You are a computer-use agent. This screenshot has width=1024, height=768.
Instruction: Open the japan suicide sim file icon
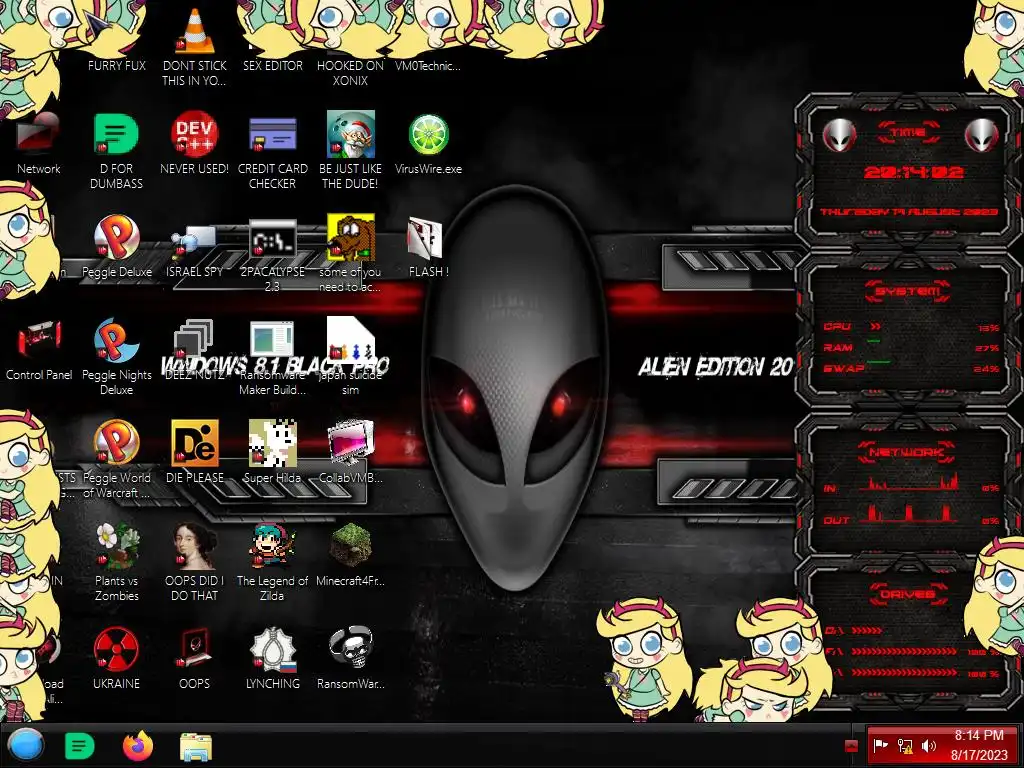[350, 358]
